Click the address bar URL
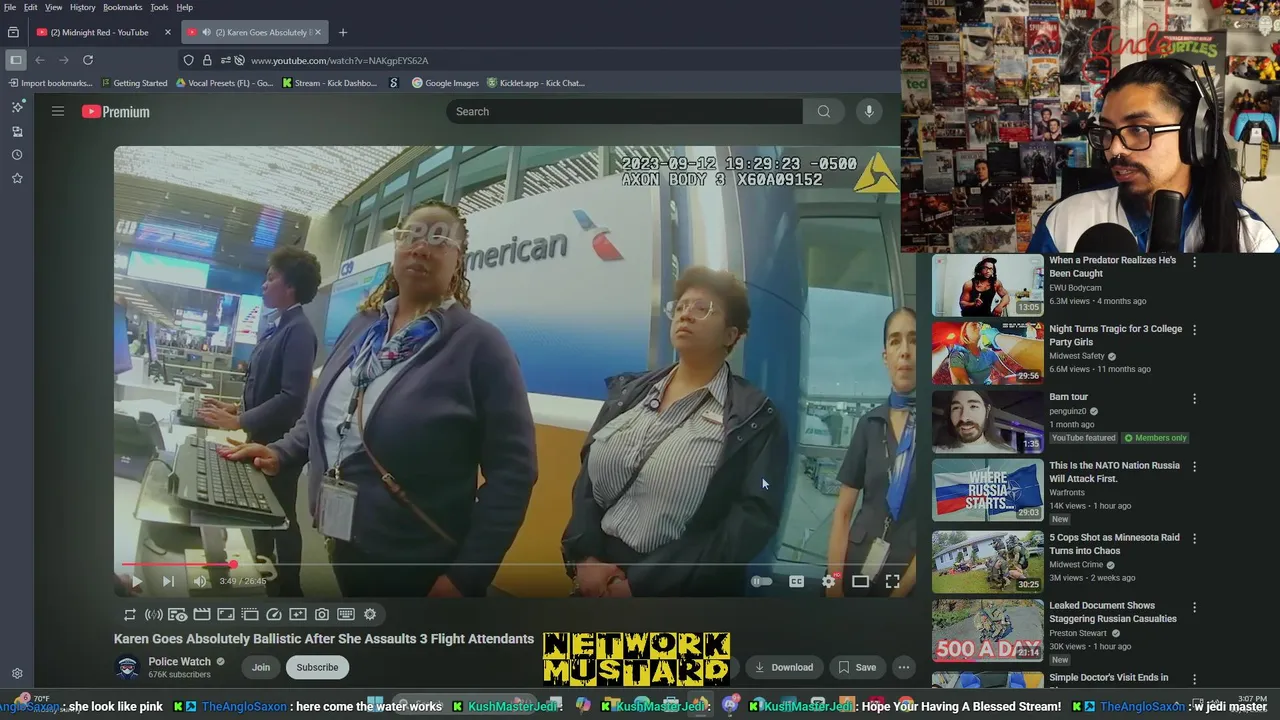Viewport: 1280px width, 720px height. [340, 60]
